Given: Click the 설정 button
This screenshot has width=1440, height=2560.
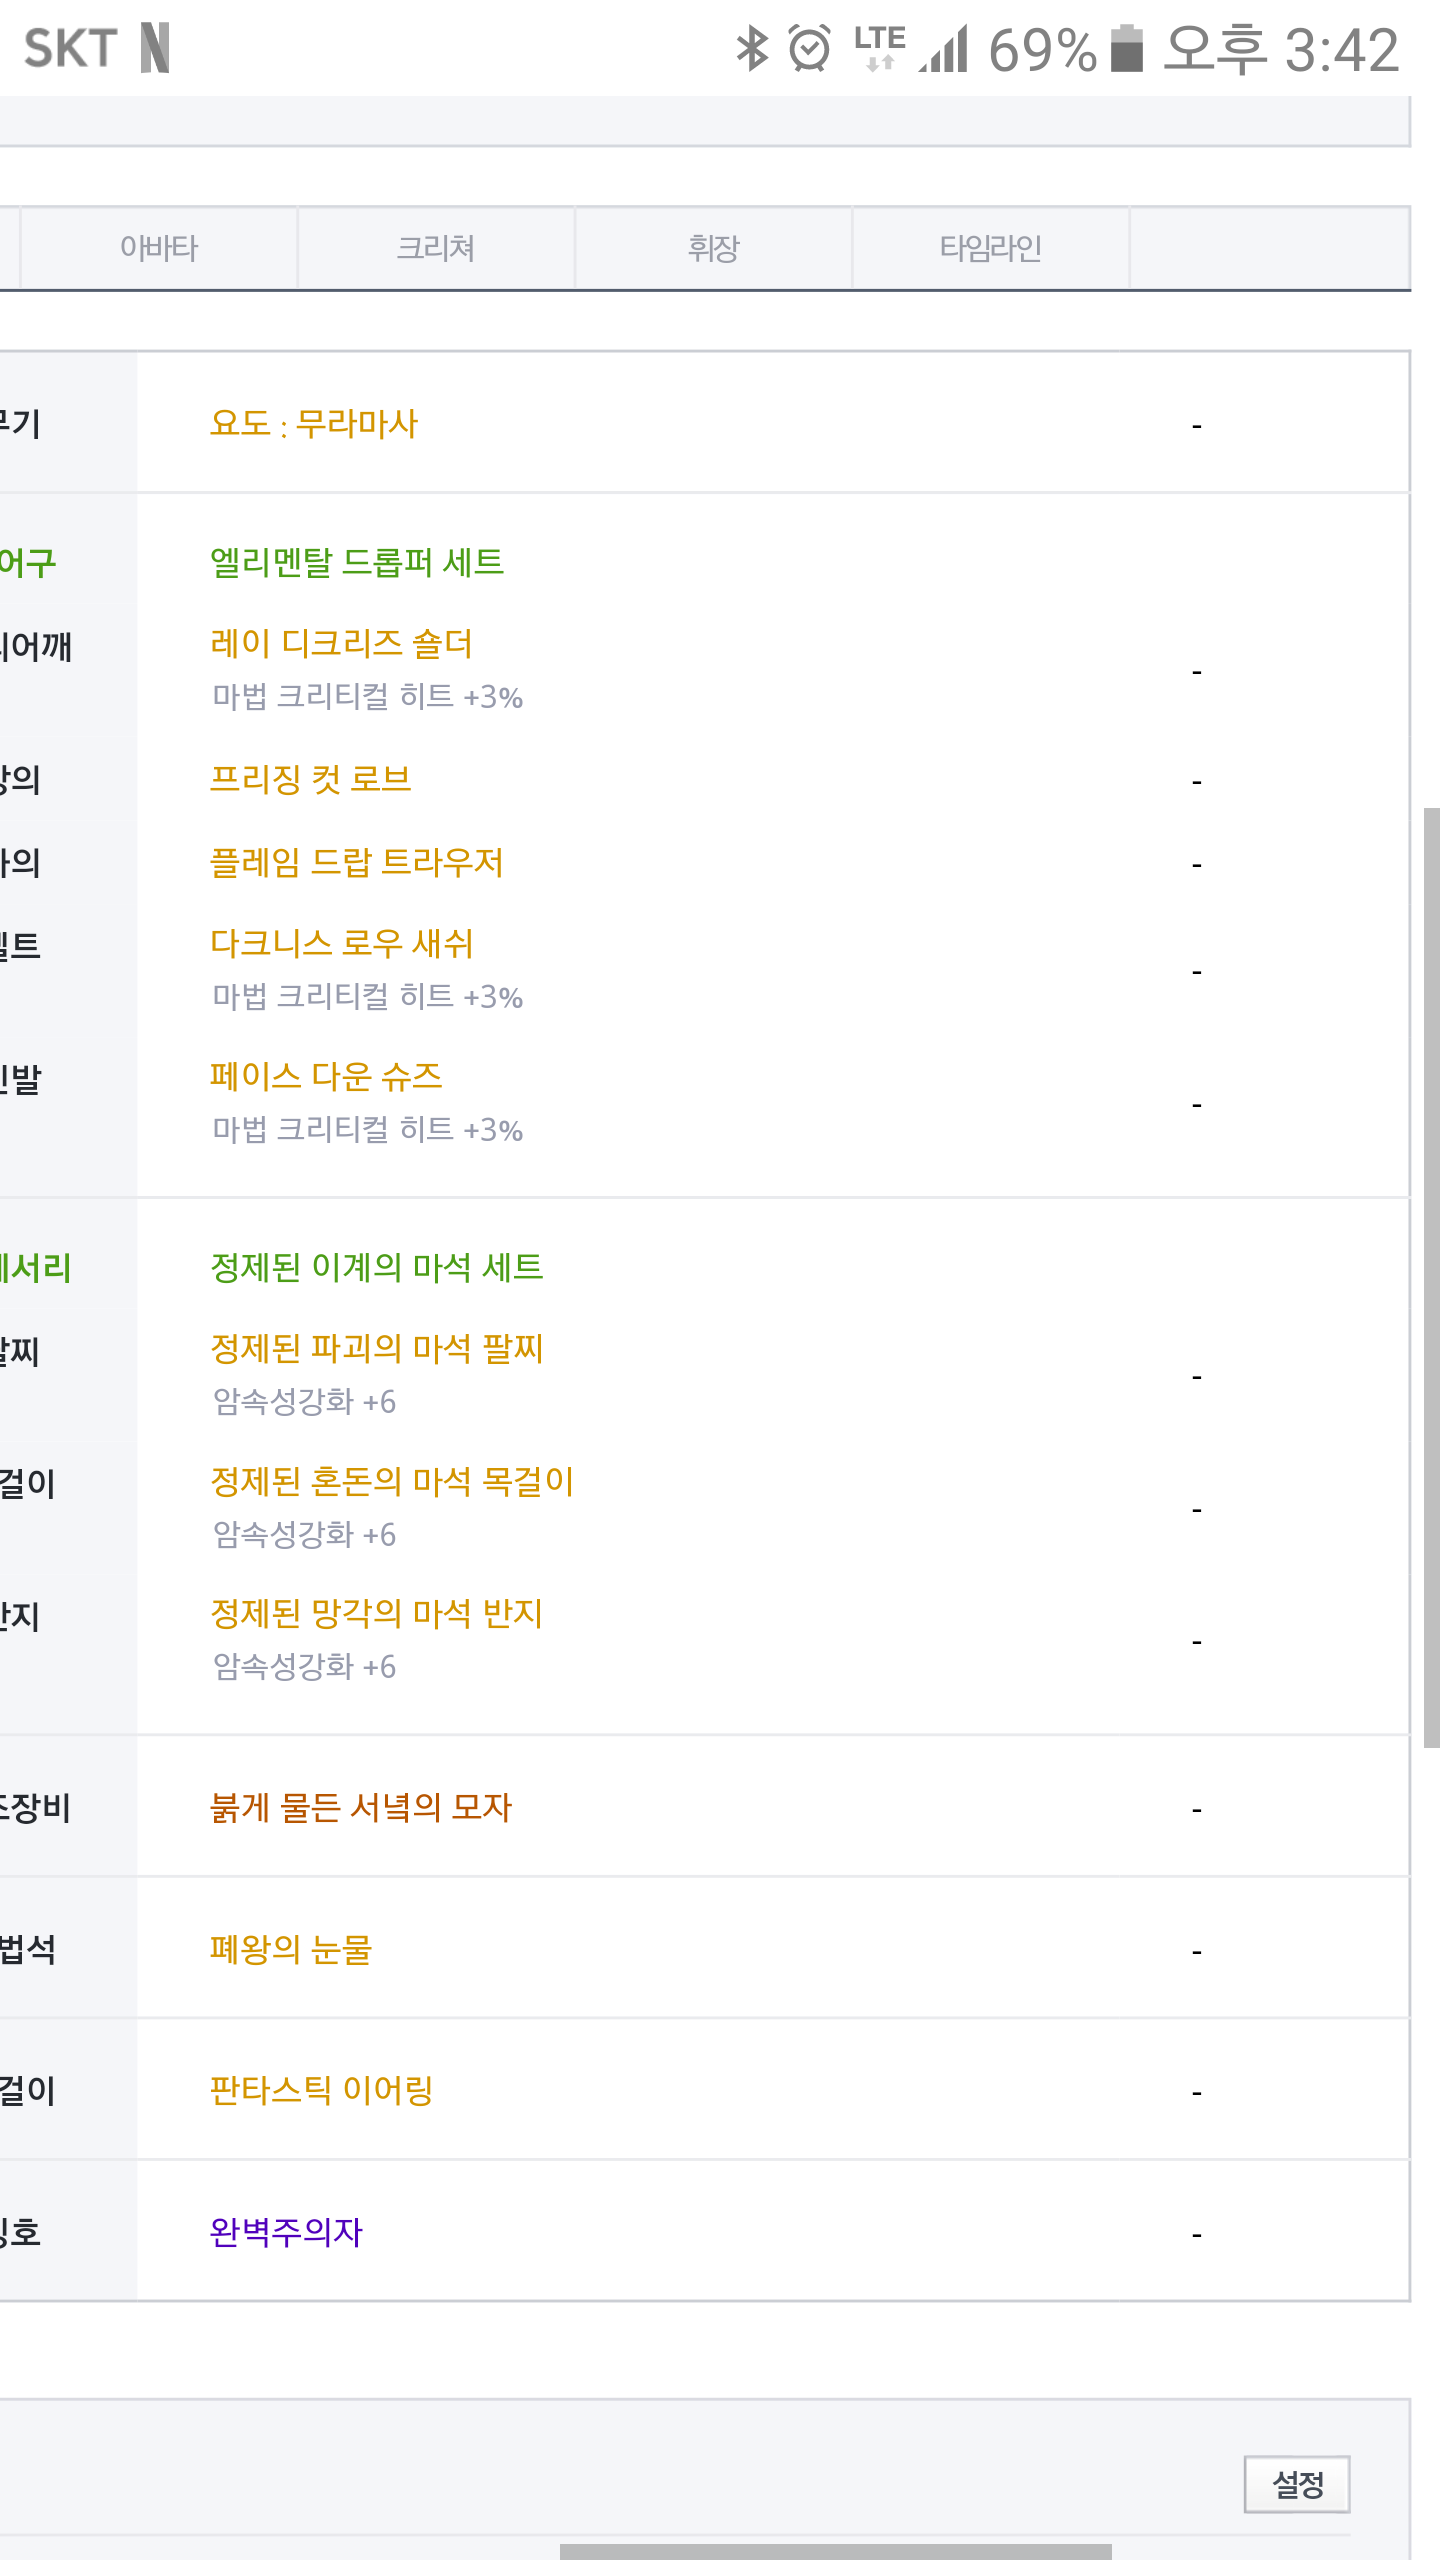Looking at the screenshot, I should point(1297,2484).
